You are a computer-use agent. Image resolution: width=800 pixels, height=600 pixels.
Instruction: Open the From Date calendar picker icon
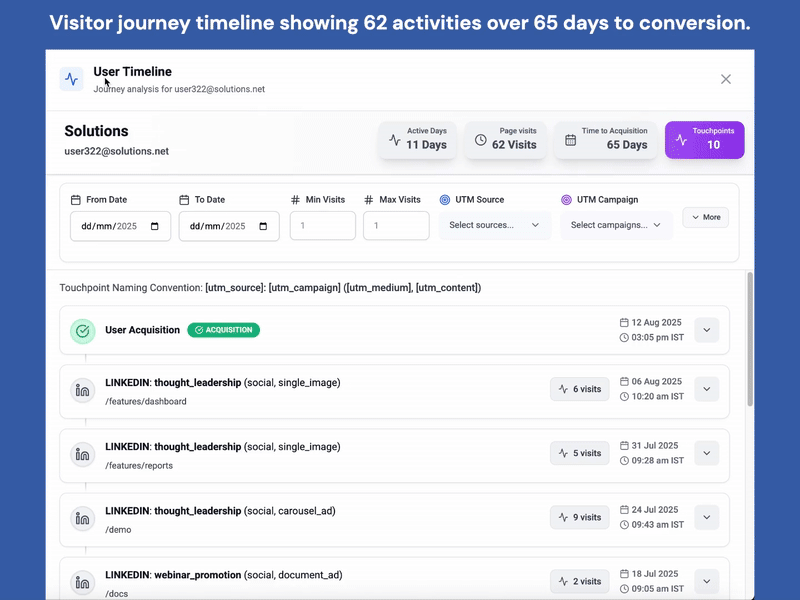coord(155,226)
